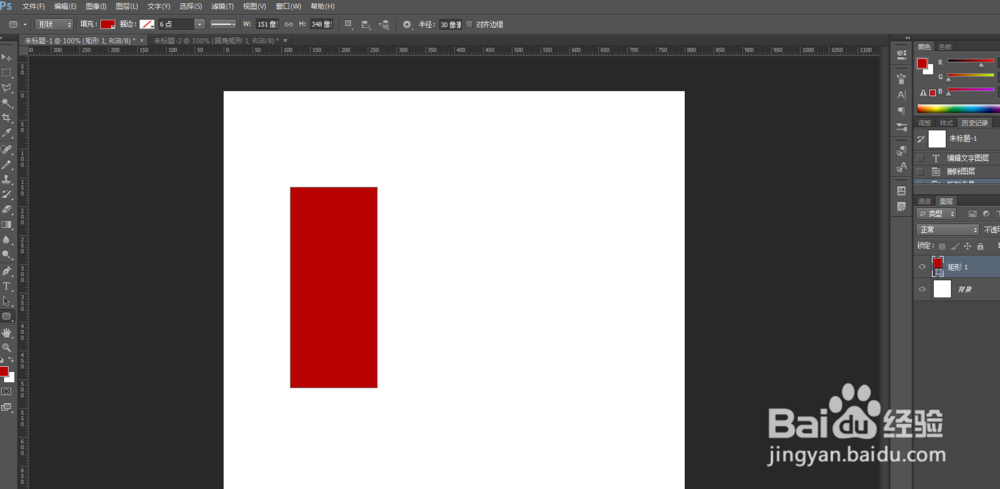Open the 滤镜(T) menu
Screen dimensions: 1000x489
click(x=222, y=6)
